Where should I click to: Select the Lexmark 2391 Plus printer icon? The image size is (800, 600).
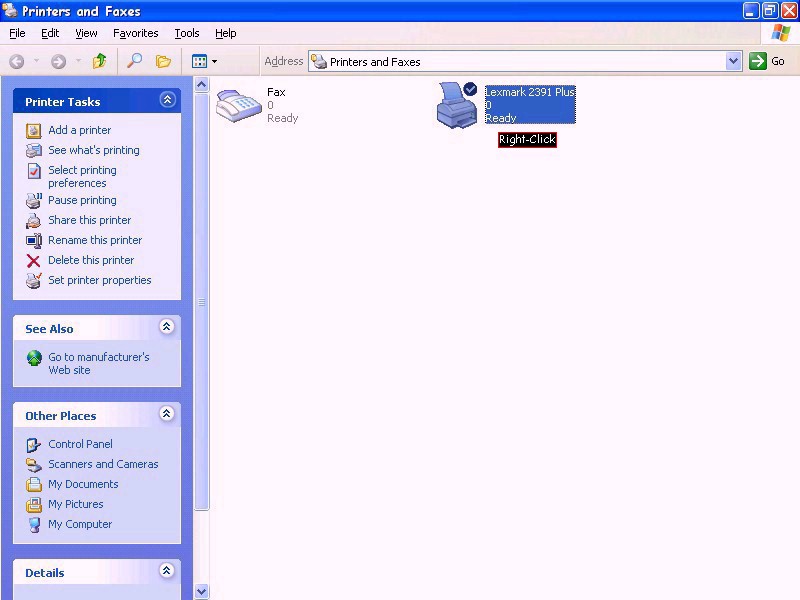click(457, 106)
